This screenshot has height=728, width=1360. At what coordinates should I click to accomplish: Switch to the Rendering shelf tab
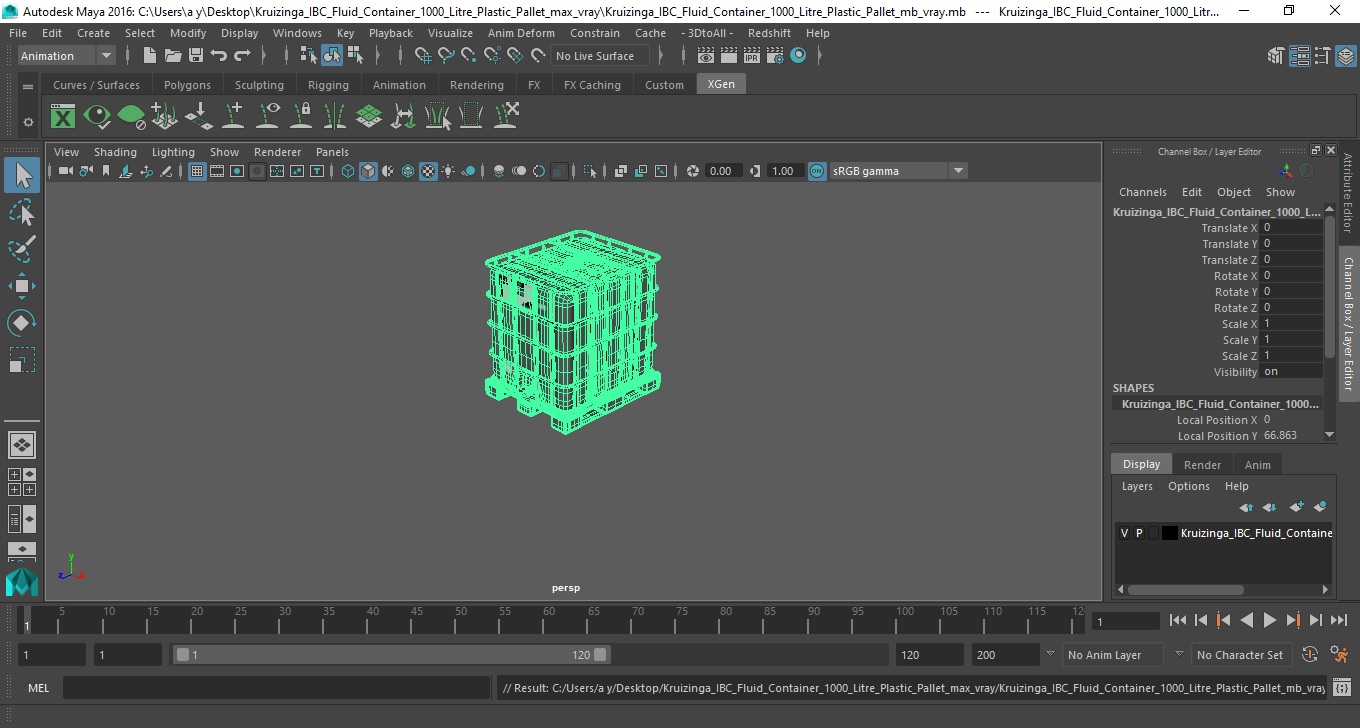[x=477, y=85]
